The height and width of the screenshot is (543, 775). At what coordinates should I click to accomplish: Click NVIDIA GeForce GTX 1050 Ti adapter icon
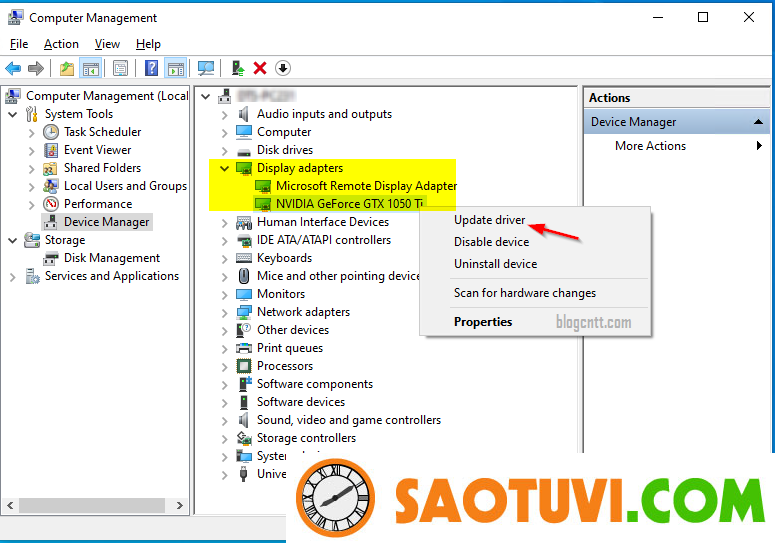click(x=262, y=204)
